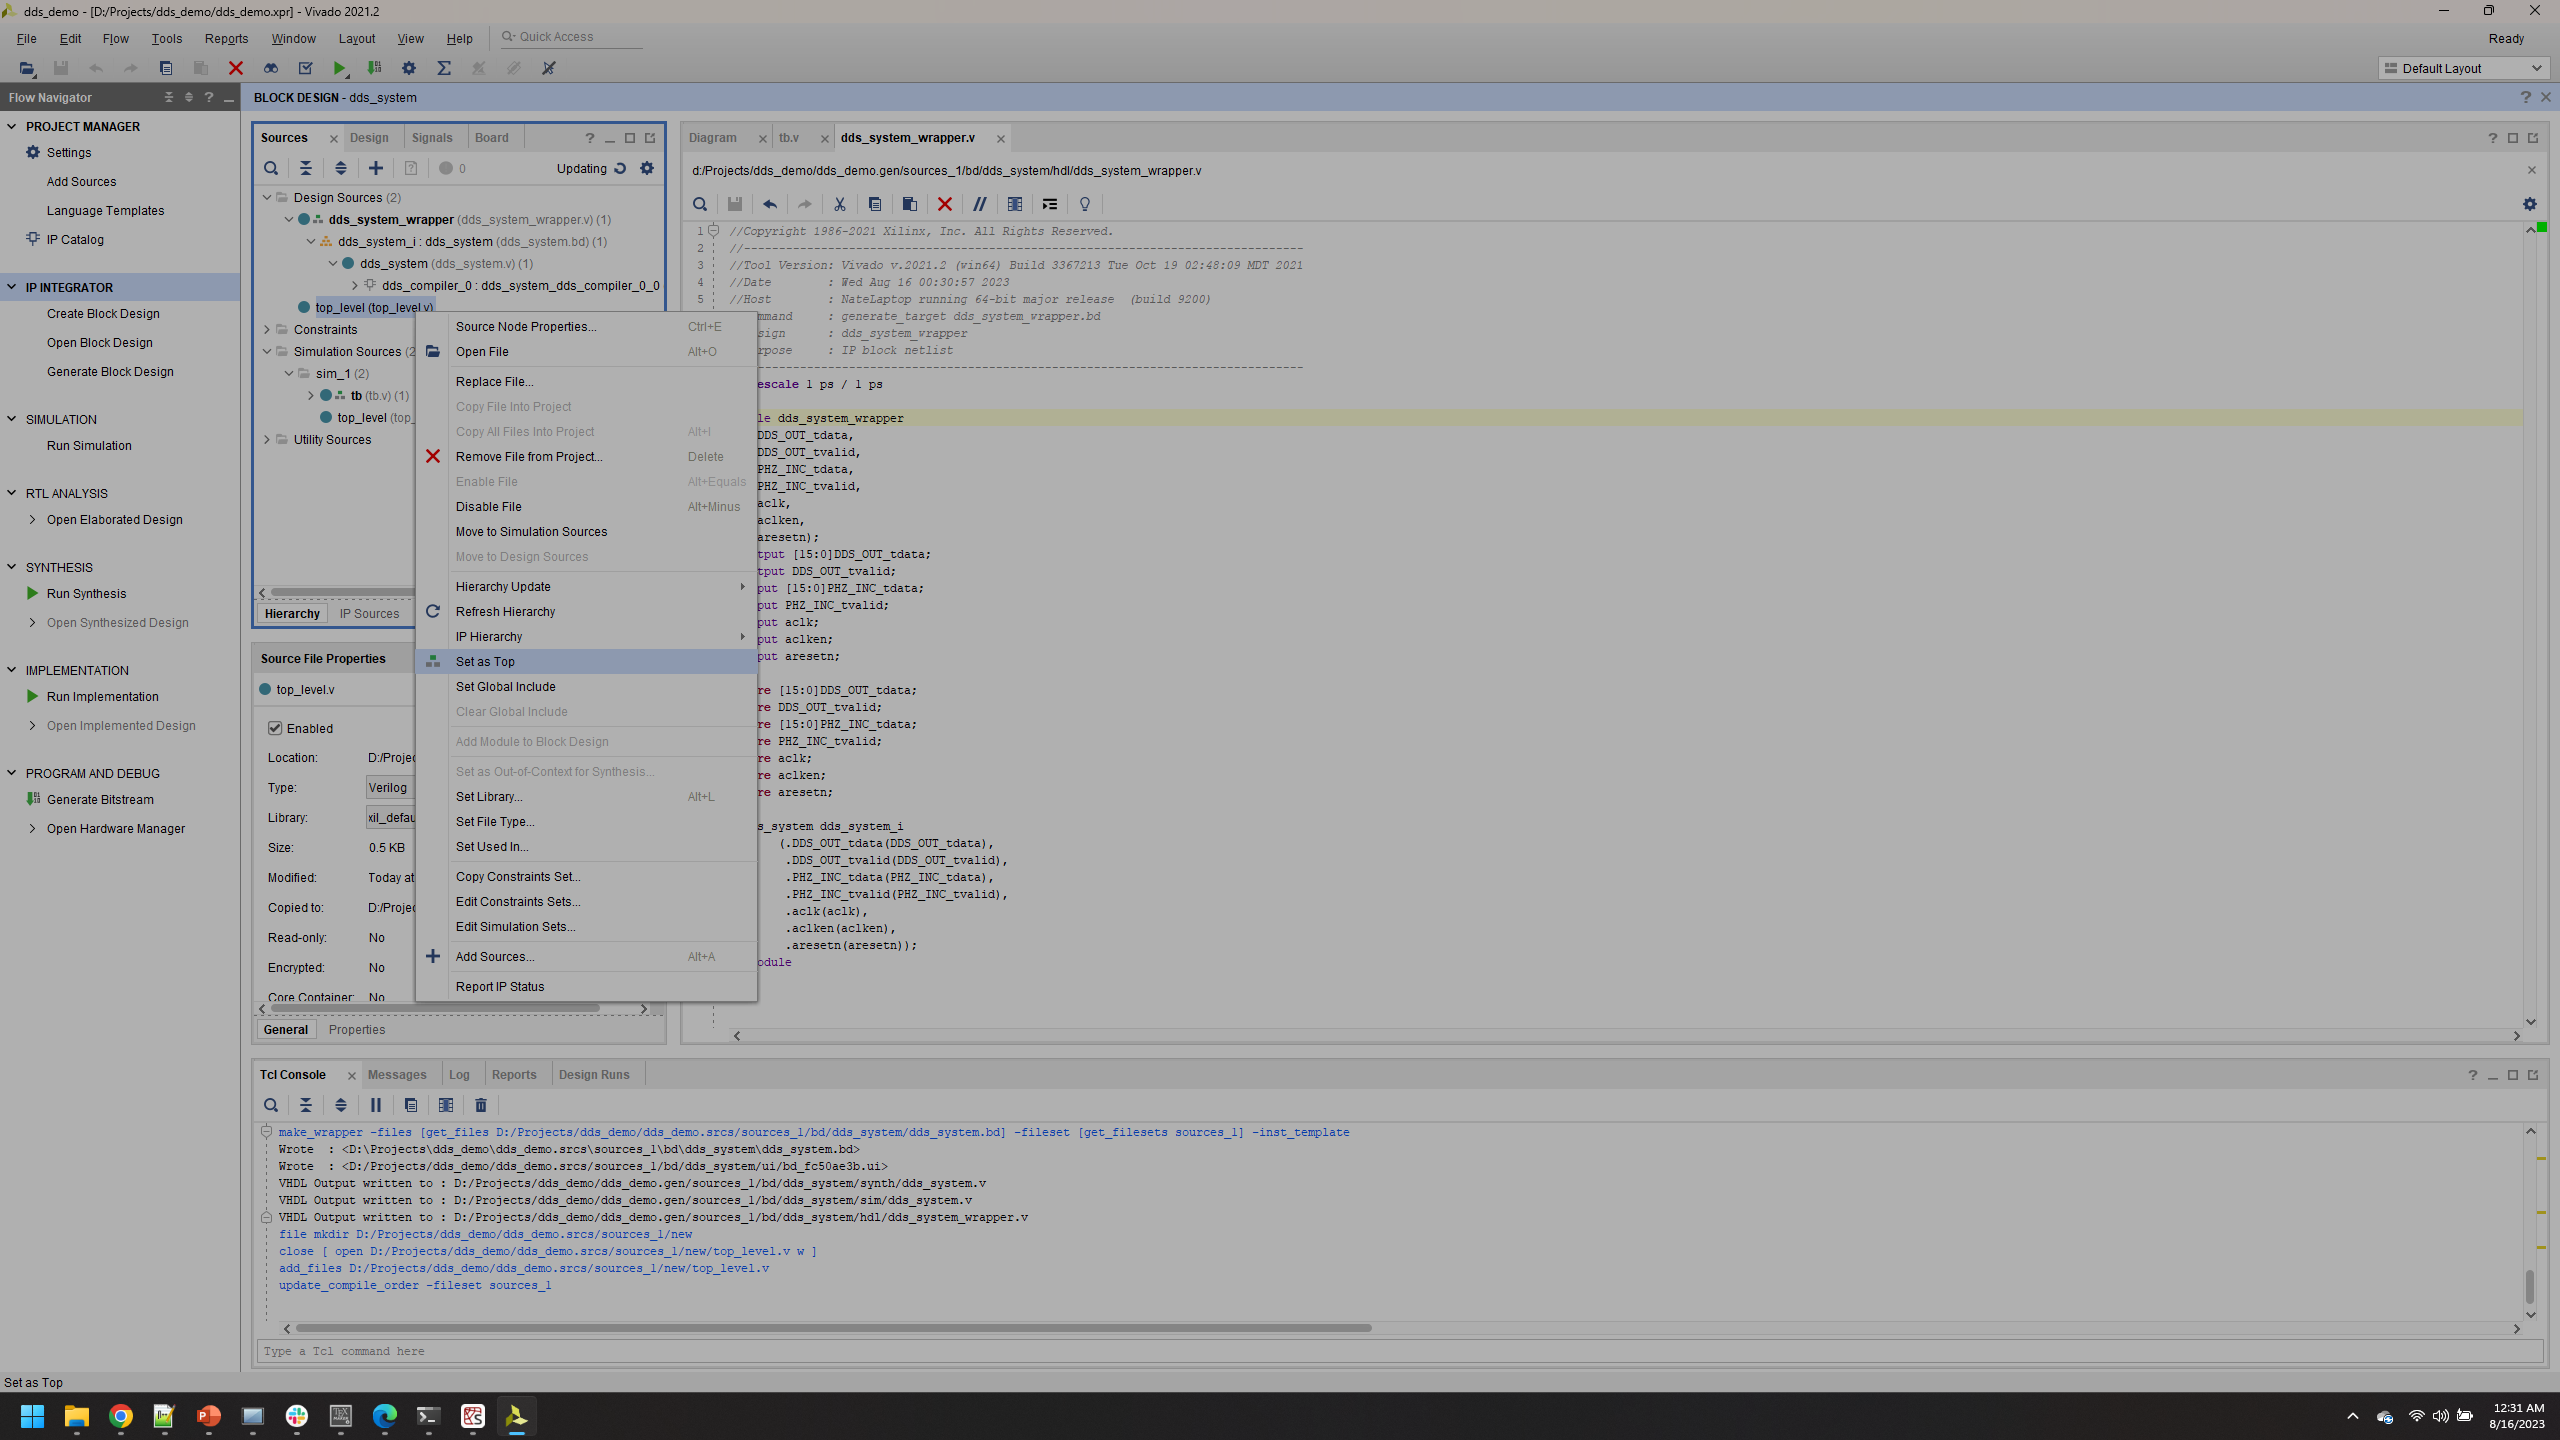Click the Toggle line comments icon
Screen dimensions: 2560x1440
[x=980, y=204]
